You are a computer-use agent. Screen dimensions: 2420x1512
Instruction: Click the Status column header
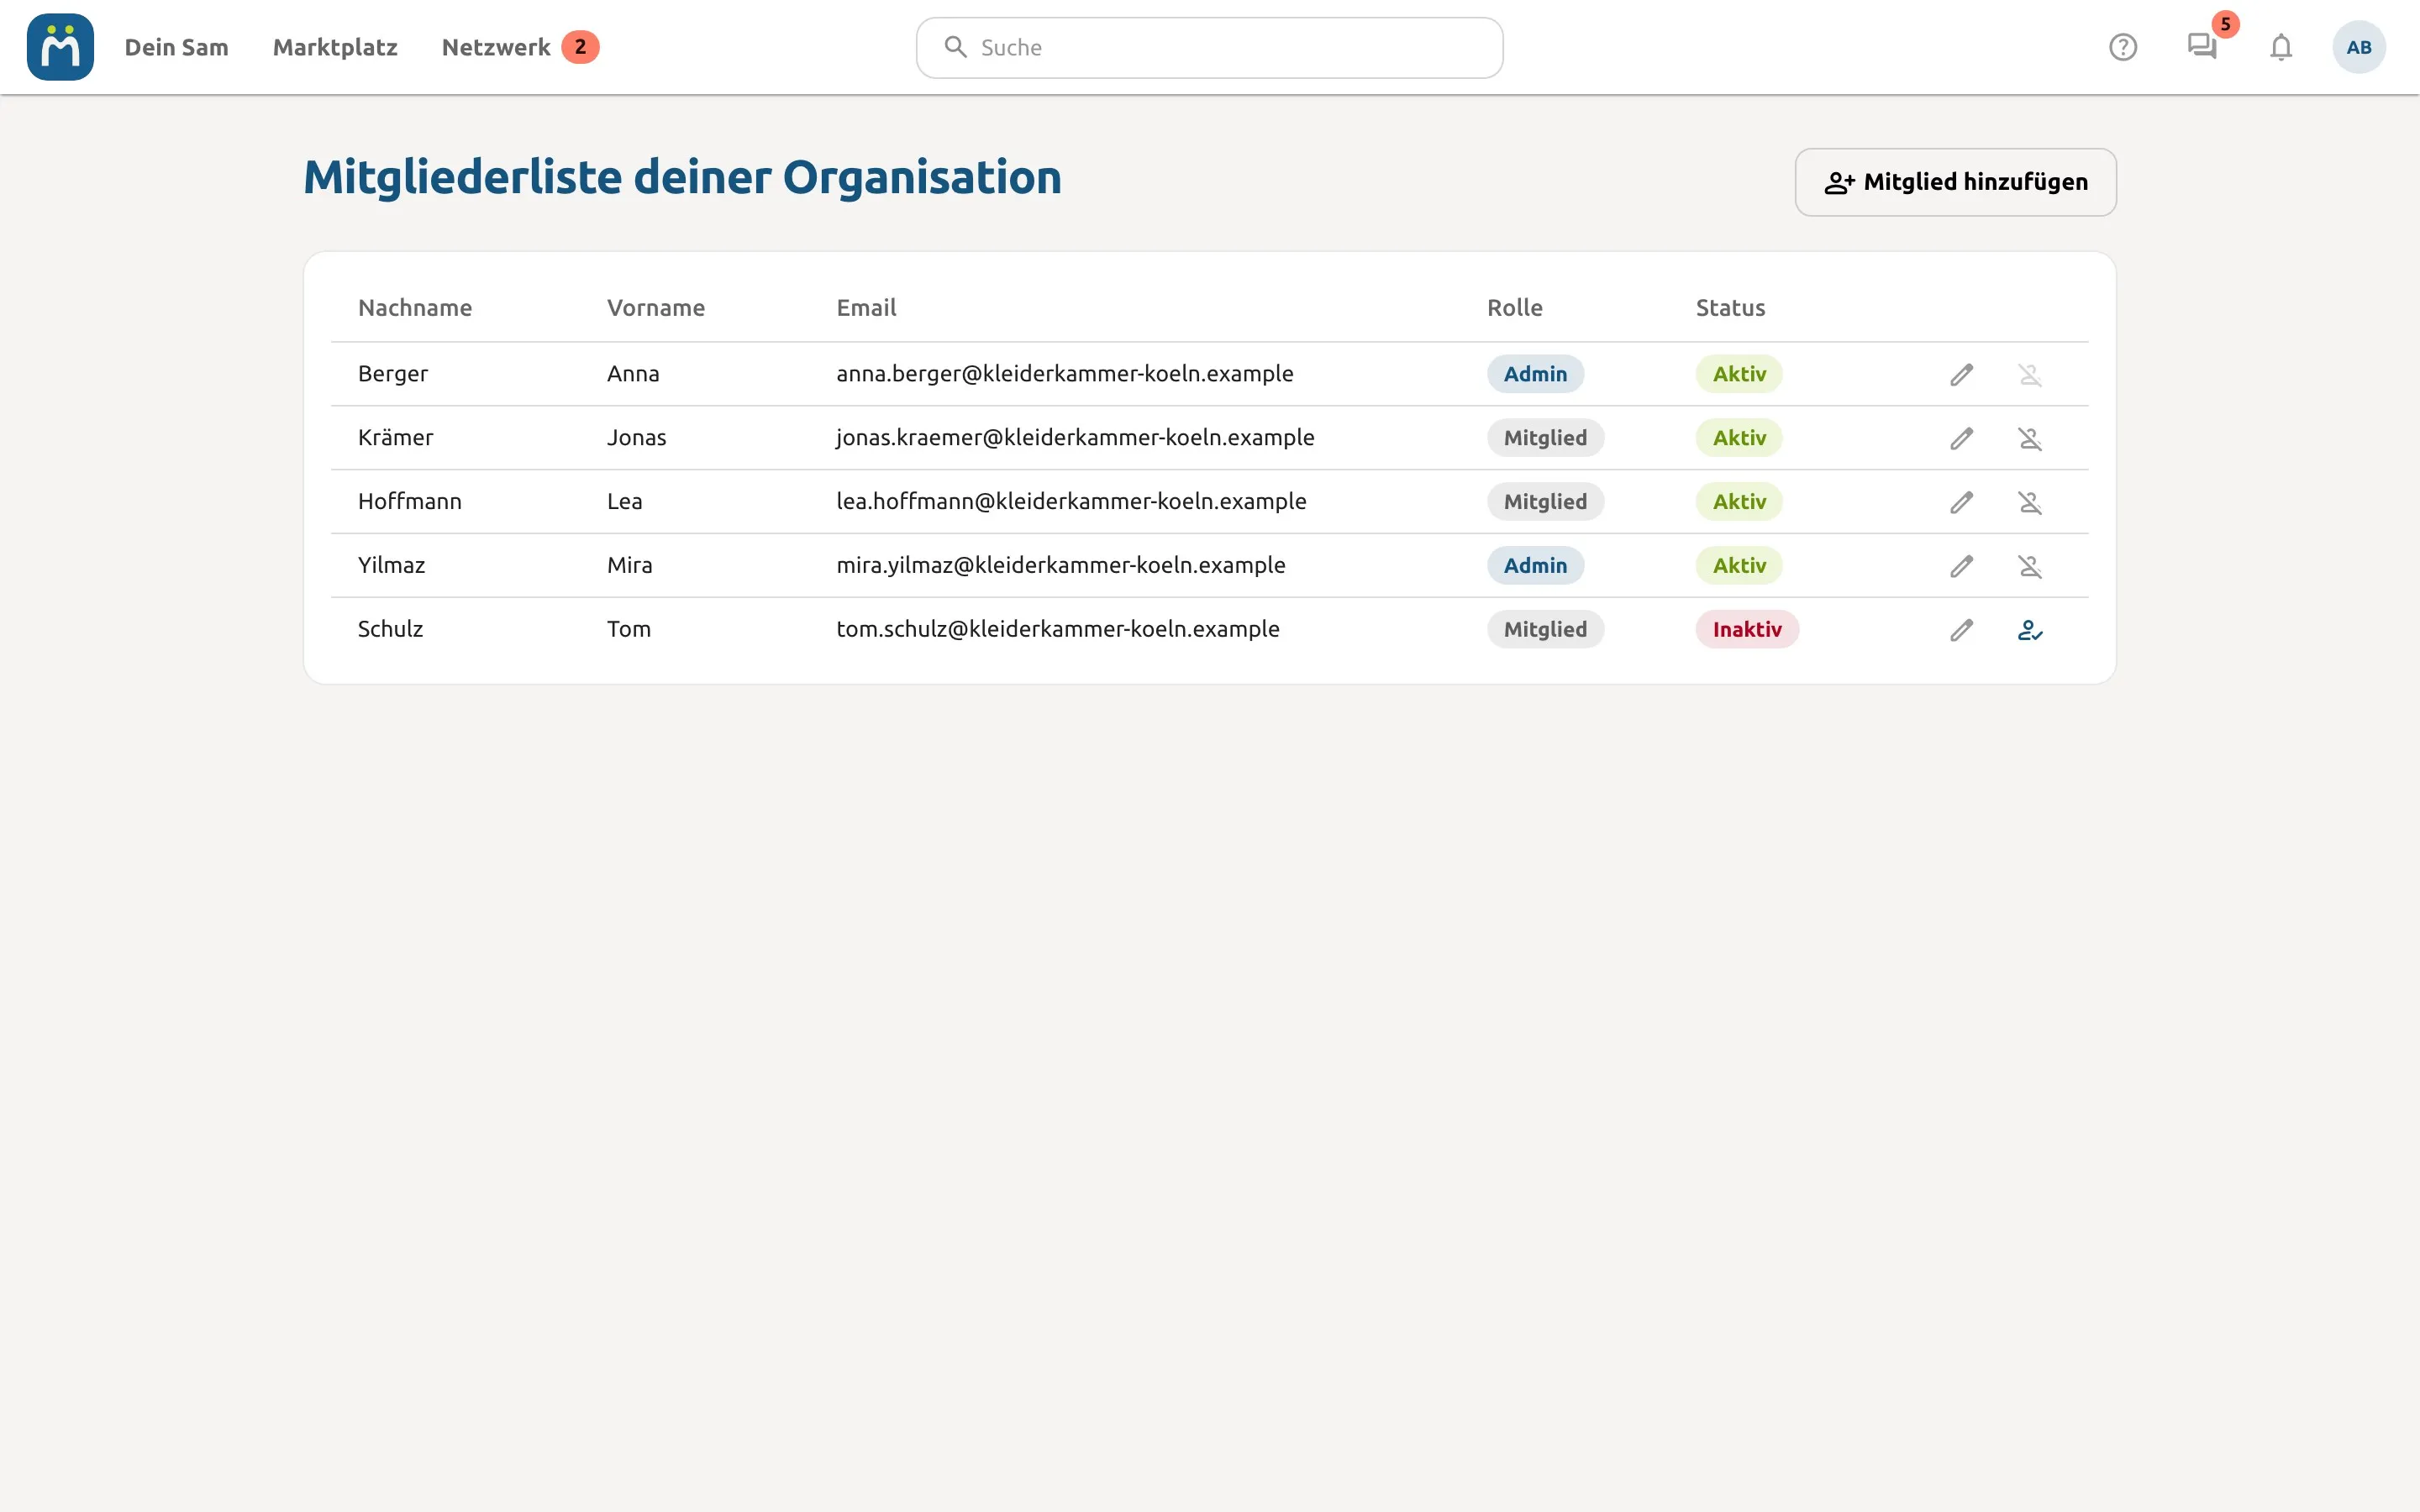(1730, 308)
